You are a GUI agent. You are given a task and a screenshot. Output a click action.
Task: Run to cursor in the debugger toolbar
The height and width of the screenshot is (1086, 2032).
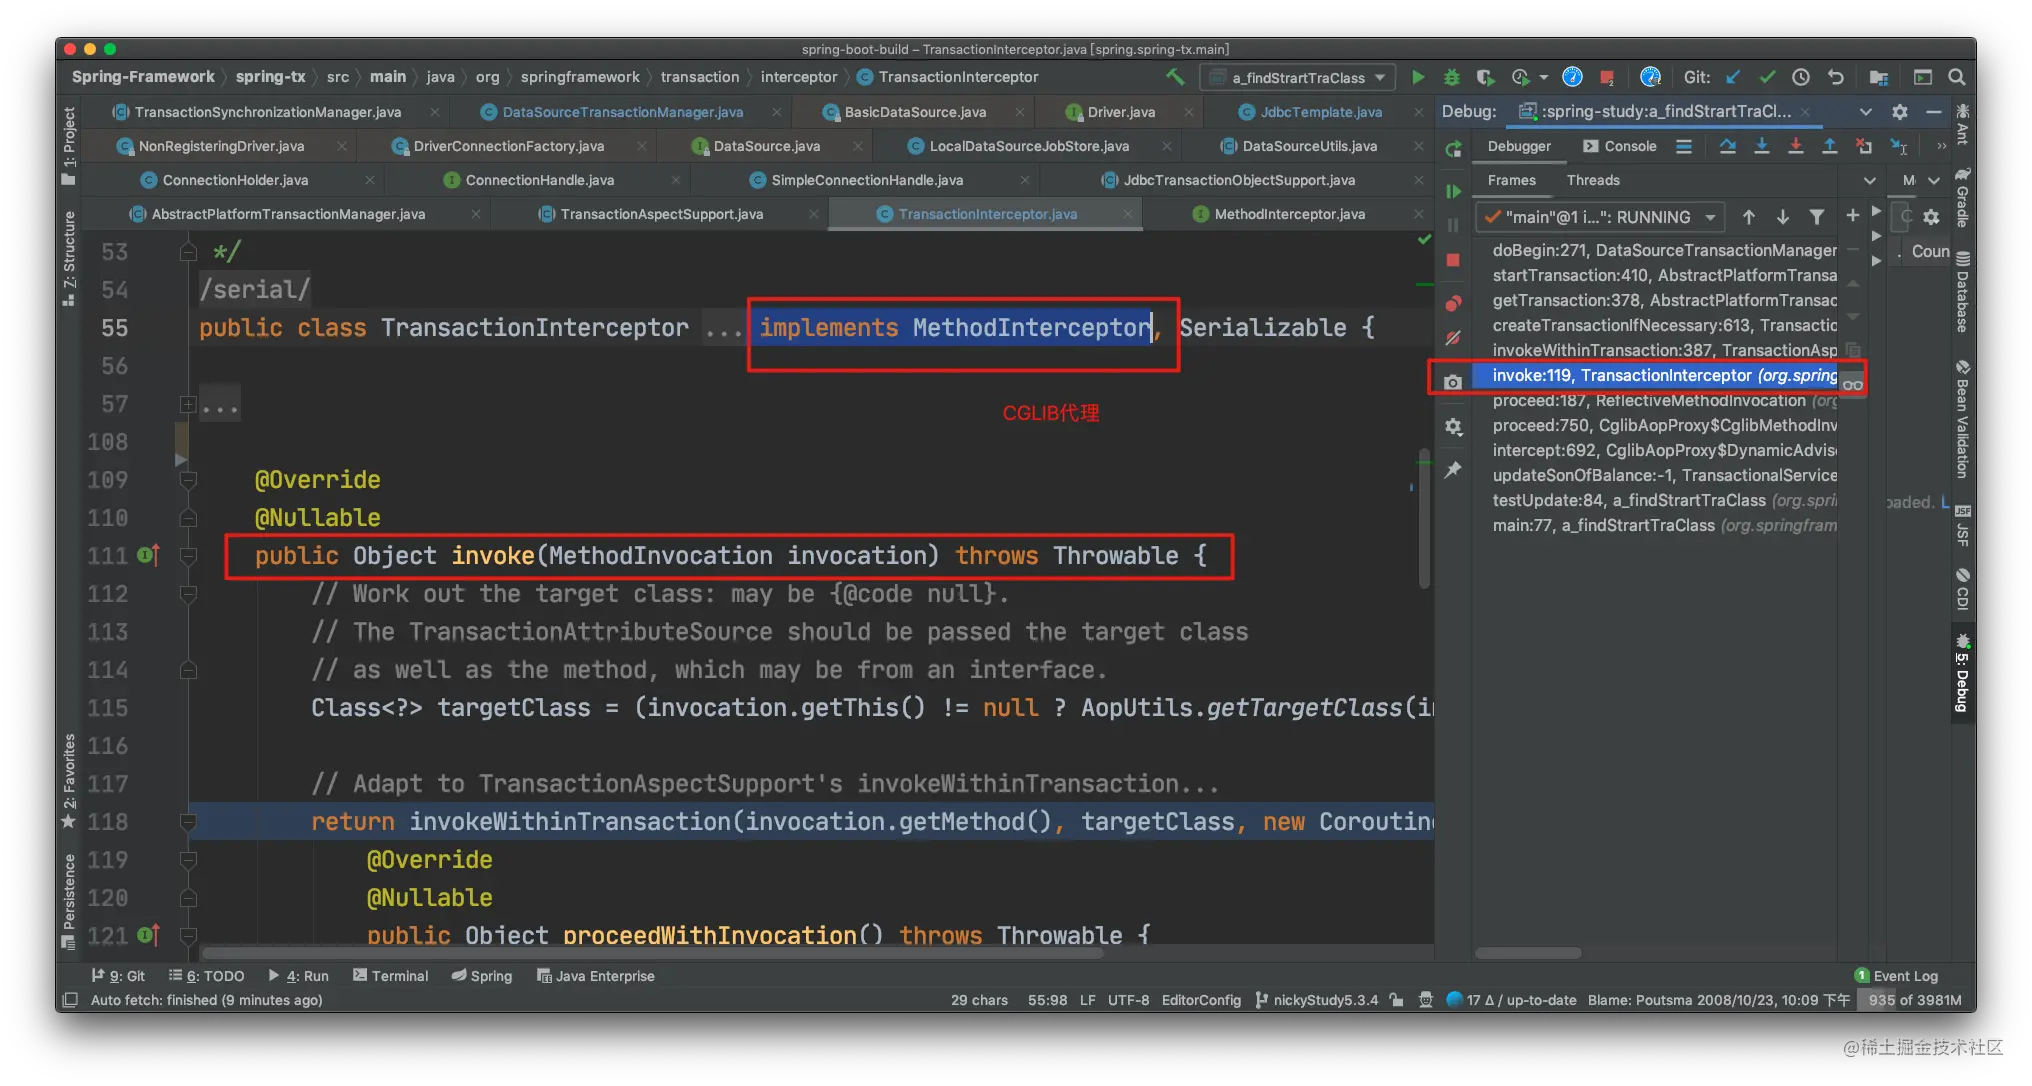pos(1898,146)
